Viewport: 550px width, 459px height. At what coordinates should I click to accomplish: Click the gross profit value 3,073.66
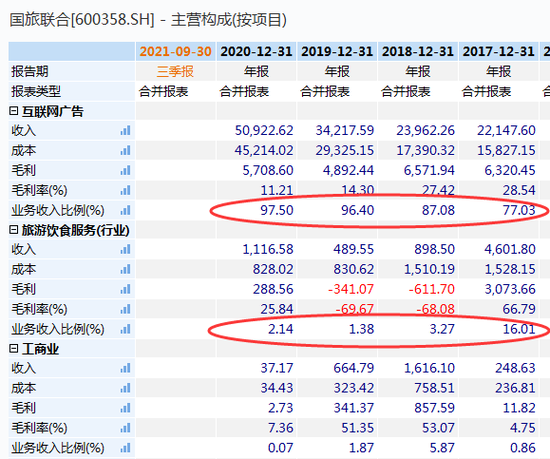pos(510,289)
